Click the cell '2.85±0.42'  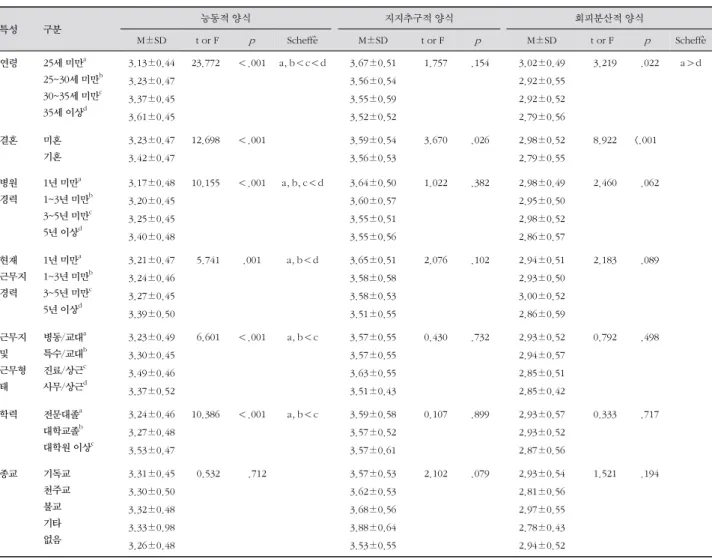click(x=542, y=391)
